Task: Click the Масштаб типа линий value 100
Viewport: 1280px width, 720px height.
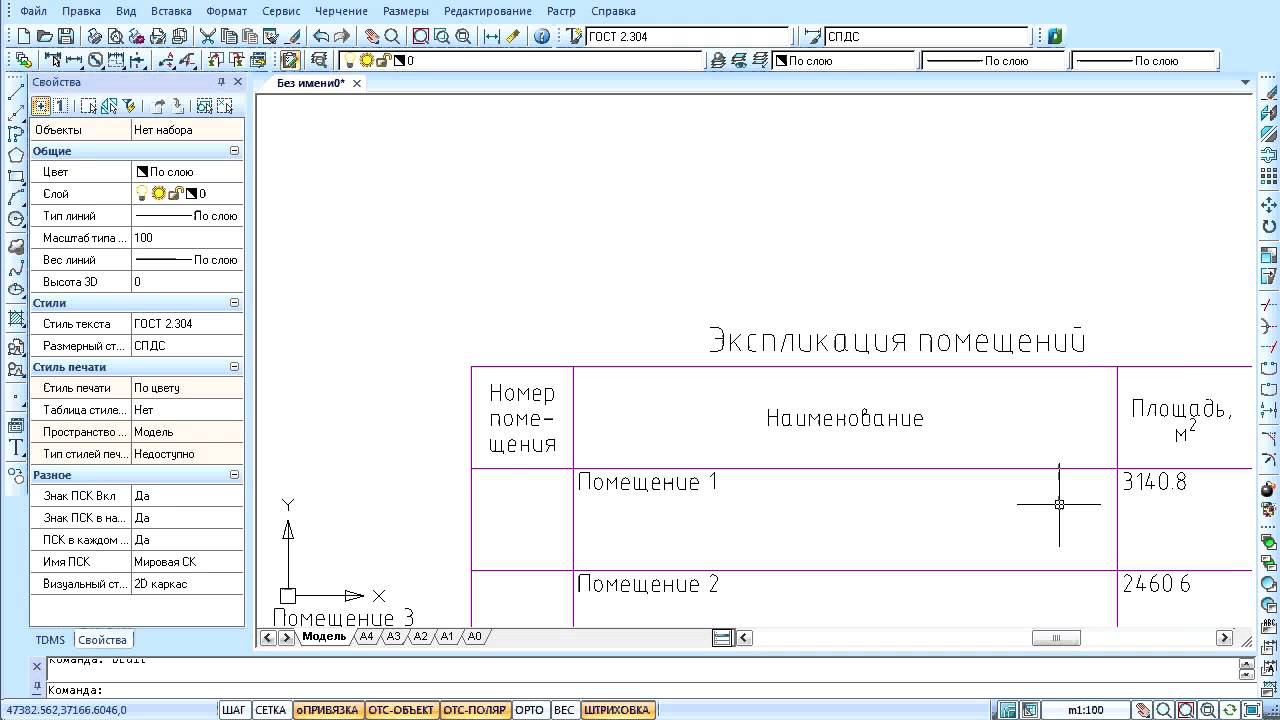Action: click(187, 238)
